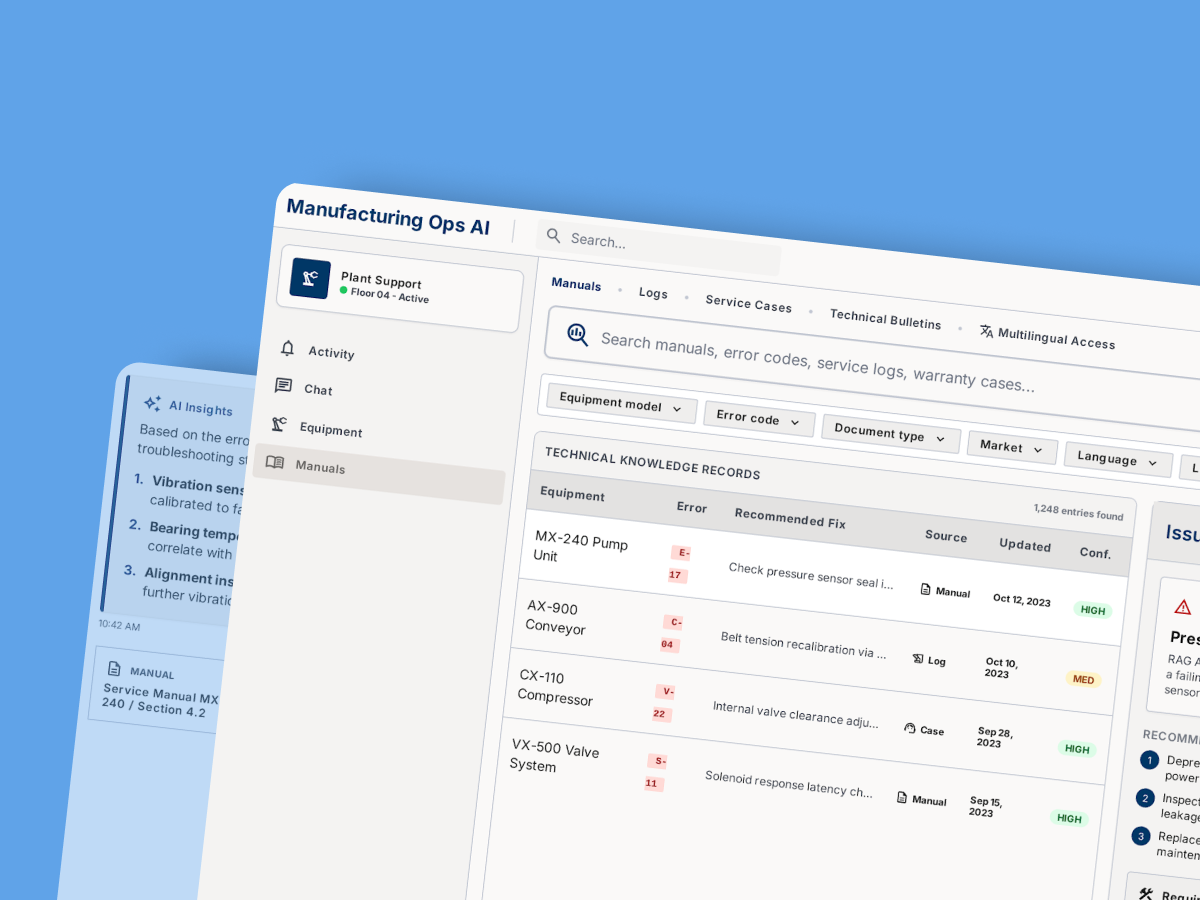Click 'Solenoid response latency' fix text
The width and height of the screenshot is (1200, 900).
point(789,783)
